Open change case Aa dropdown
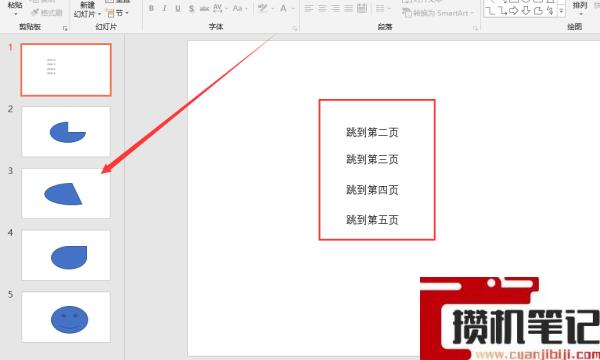This screenshot has height=360, width=600. [240, 8]
